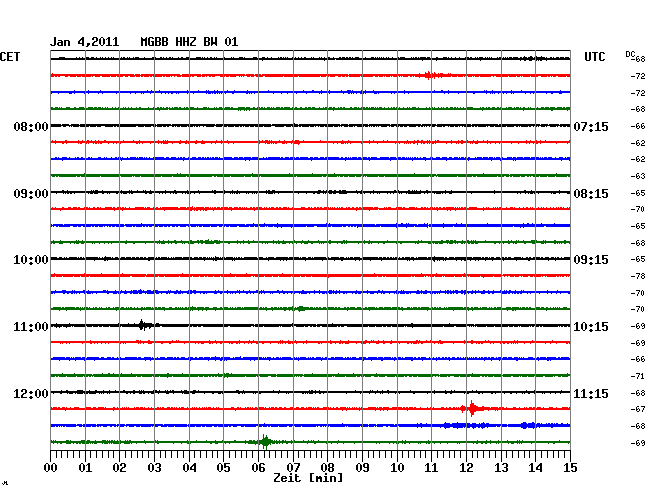650x494 pixels.
Task: Select the 09:00 CET time label
Action: coord(31,194)
